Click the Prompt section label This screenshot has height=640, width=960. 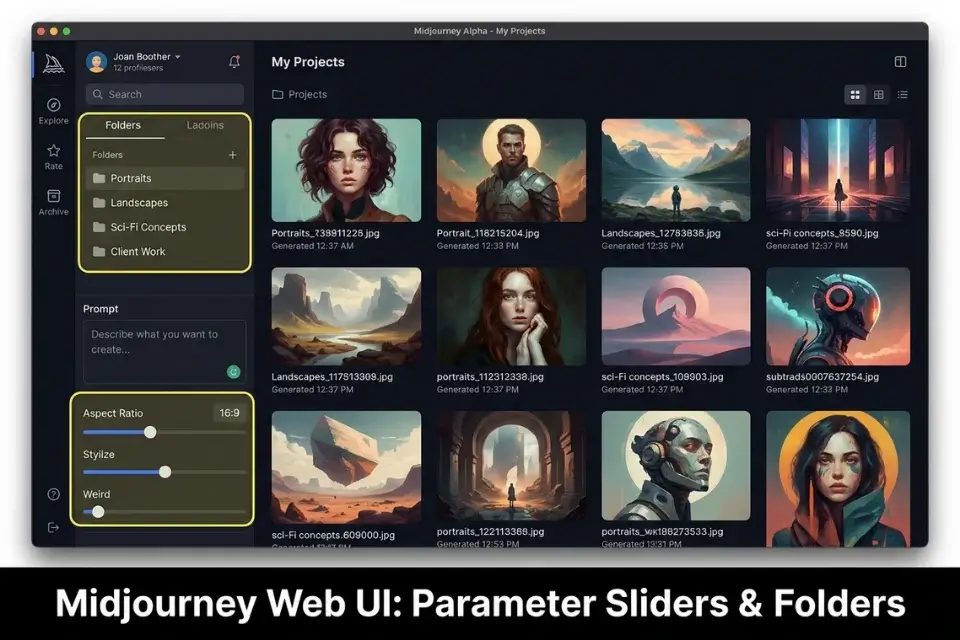(x=100, y=309)
